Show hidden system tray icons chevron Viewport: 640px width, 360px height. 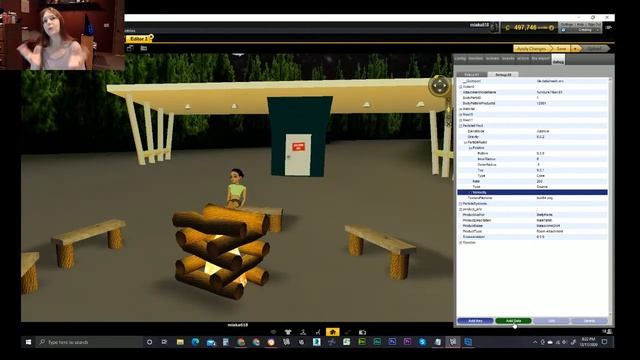[x=535, y=342]
